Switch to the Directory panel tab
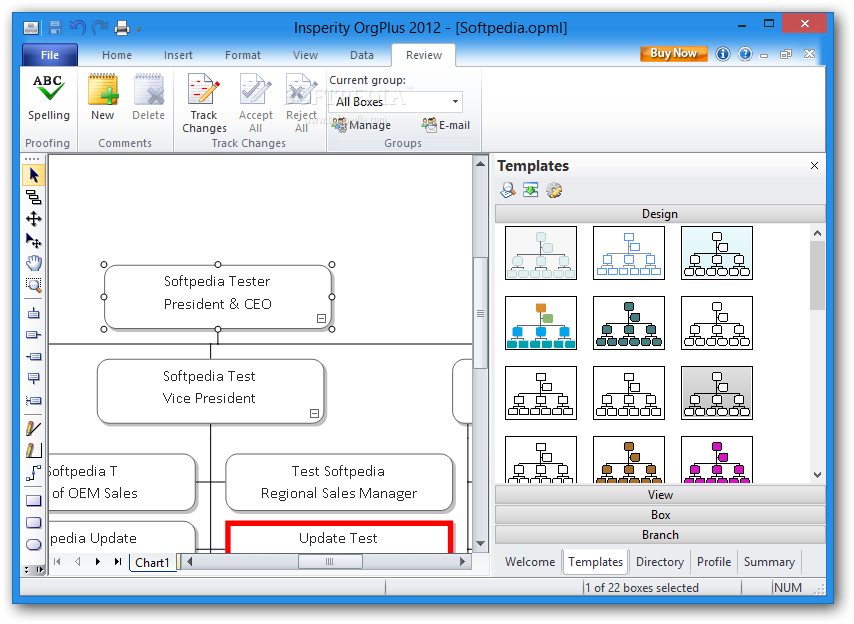Viewport: 854px width, 624px height. coord(660,562)
